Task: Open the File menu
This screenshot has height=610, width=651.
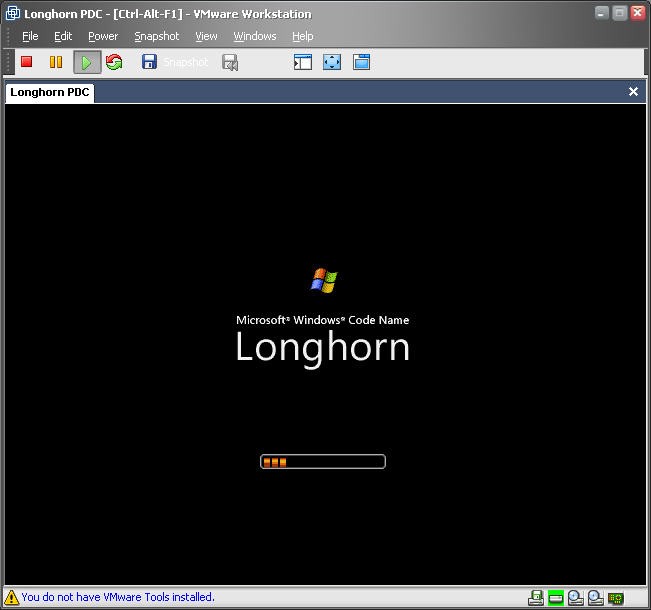Action: [30, 36]
